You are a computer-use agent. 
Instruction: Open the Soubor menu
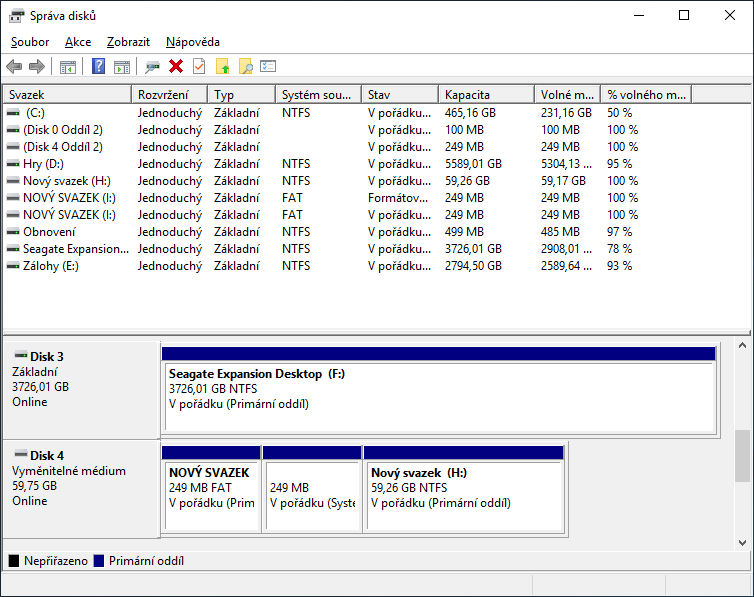coord(30,42)
